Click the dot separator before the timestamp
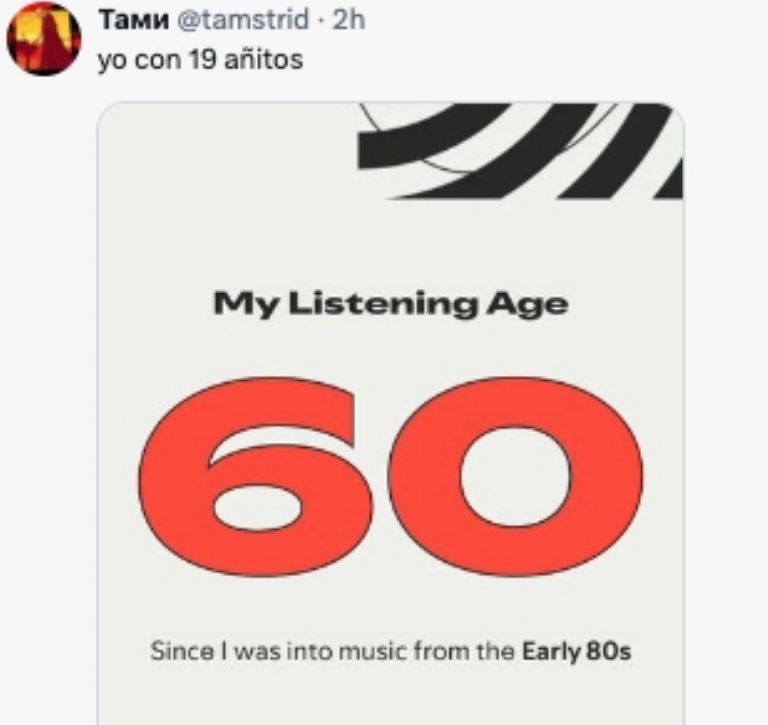Image resolution: width=768 pixels, height=725 pixels. tap(320, 21)
